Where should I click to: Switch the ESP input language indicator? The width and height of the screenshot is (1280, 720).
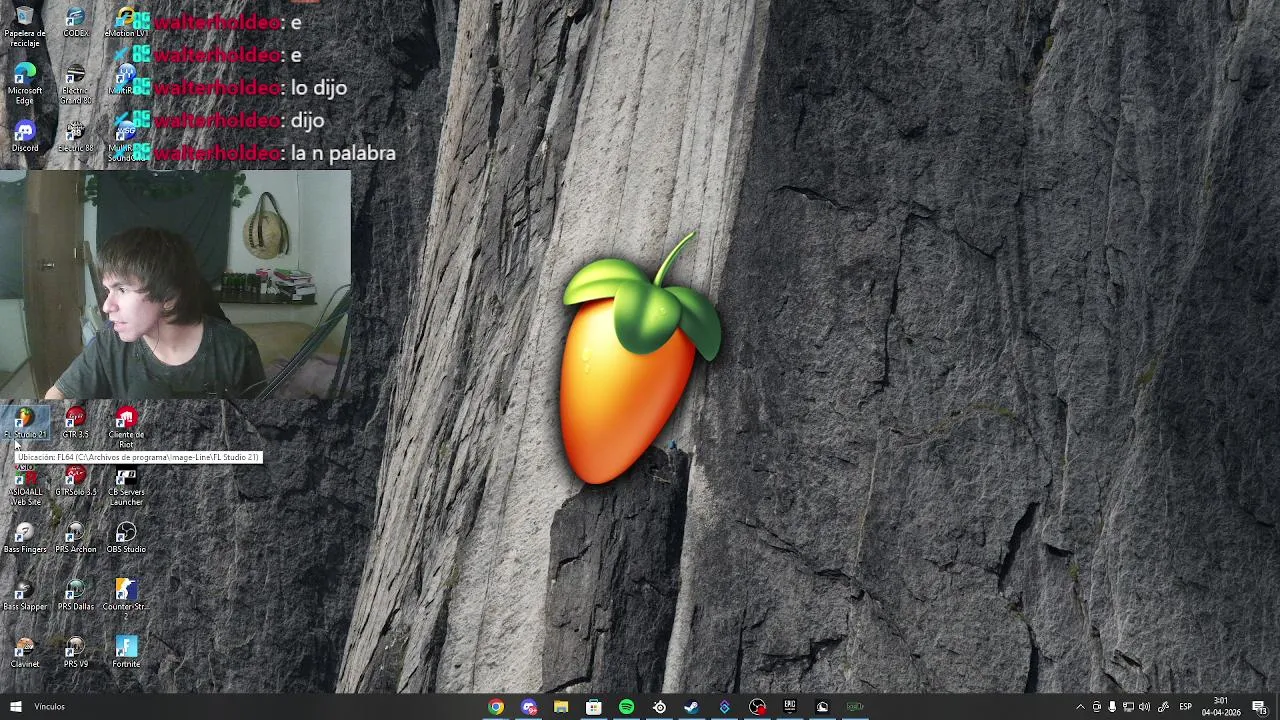click(1185, 707)
